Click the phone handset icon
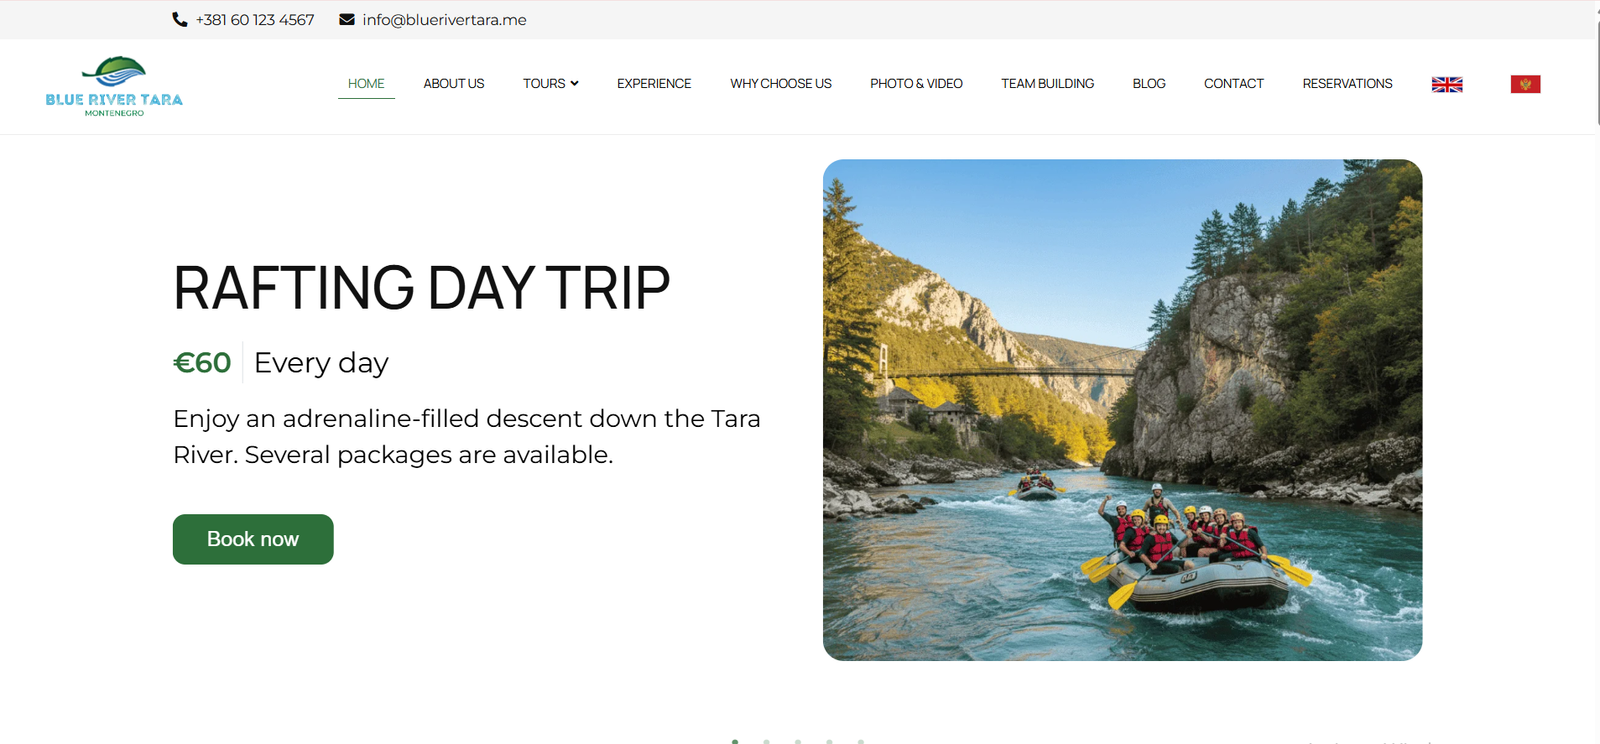This screenshot has width=1600, height=744. click(180, 20)
